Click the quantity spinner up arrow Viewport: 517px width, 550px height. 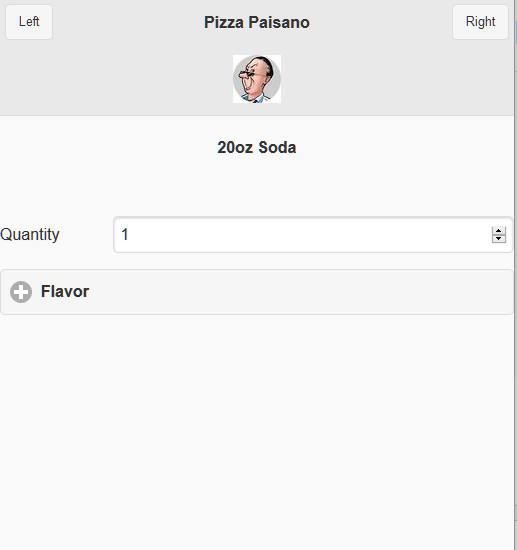pos(498,231)
